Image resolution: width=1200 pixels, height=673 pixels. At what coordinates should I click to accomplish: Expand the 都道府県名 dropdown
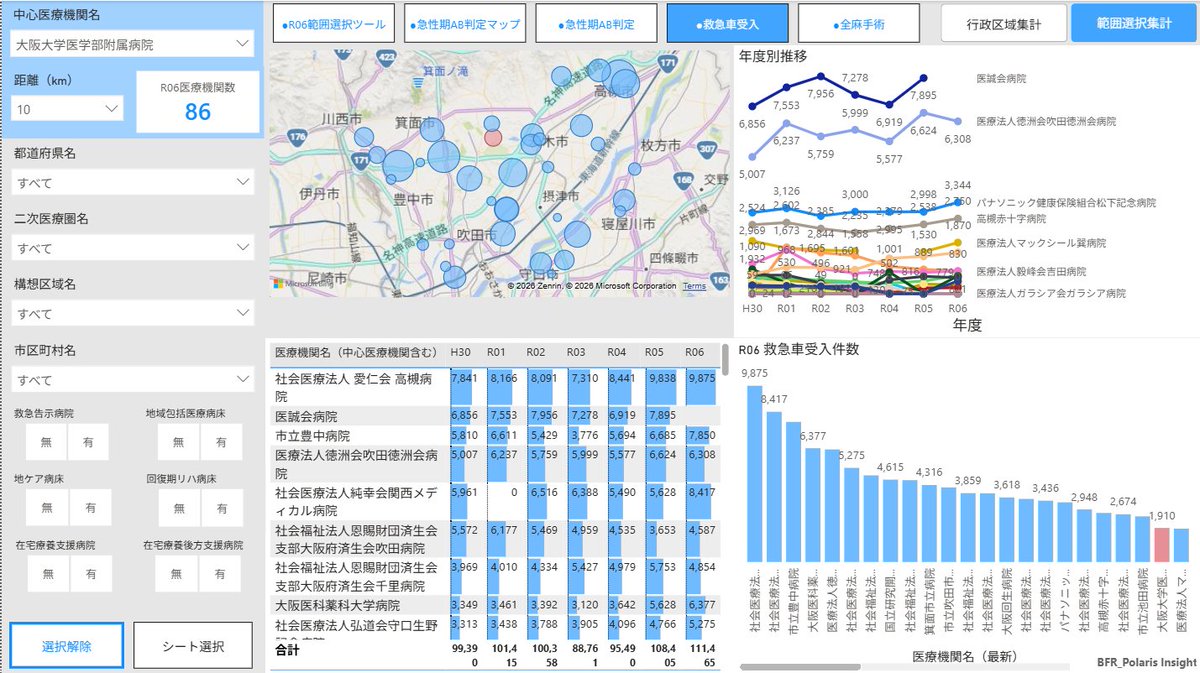click(x=132, y=183)
